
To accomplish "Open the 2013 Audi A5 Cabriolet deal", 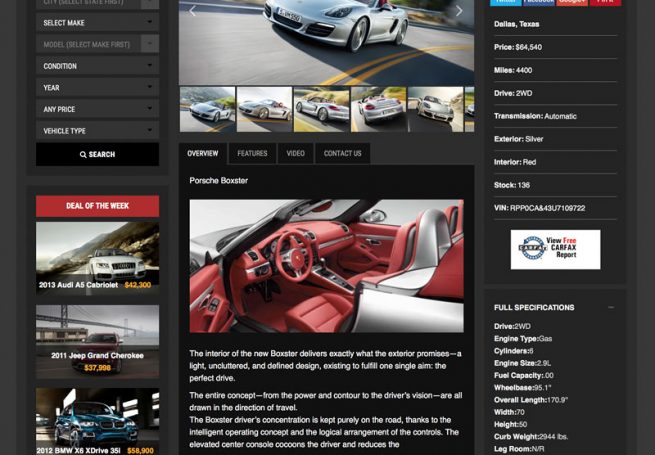I will (x=97, y=259).
